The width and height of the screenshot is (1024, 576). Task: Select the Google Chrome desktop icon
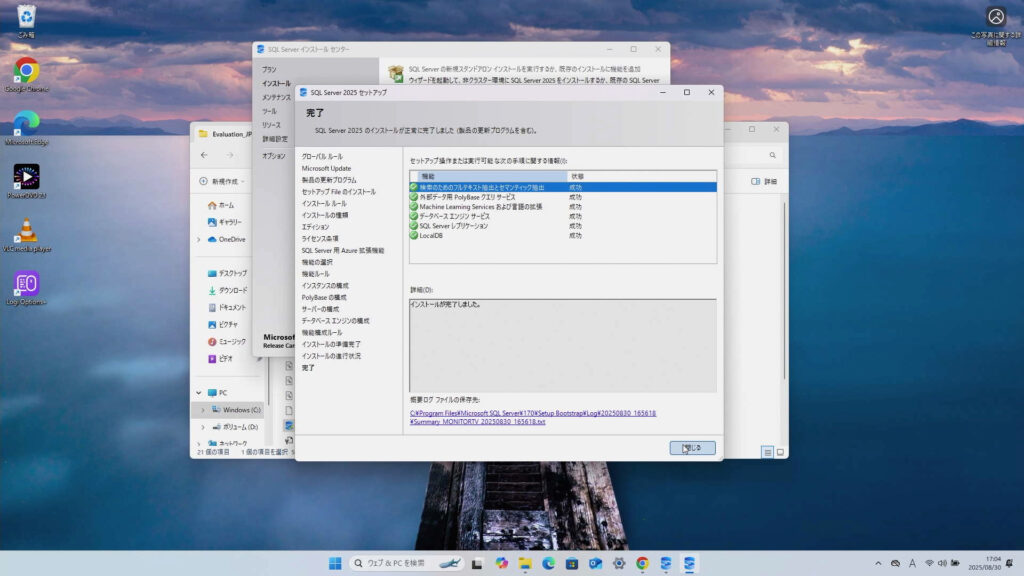[x=26, y=74]
